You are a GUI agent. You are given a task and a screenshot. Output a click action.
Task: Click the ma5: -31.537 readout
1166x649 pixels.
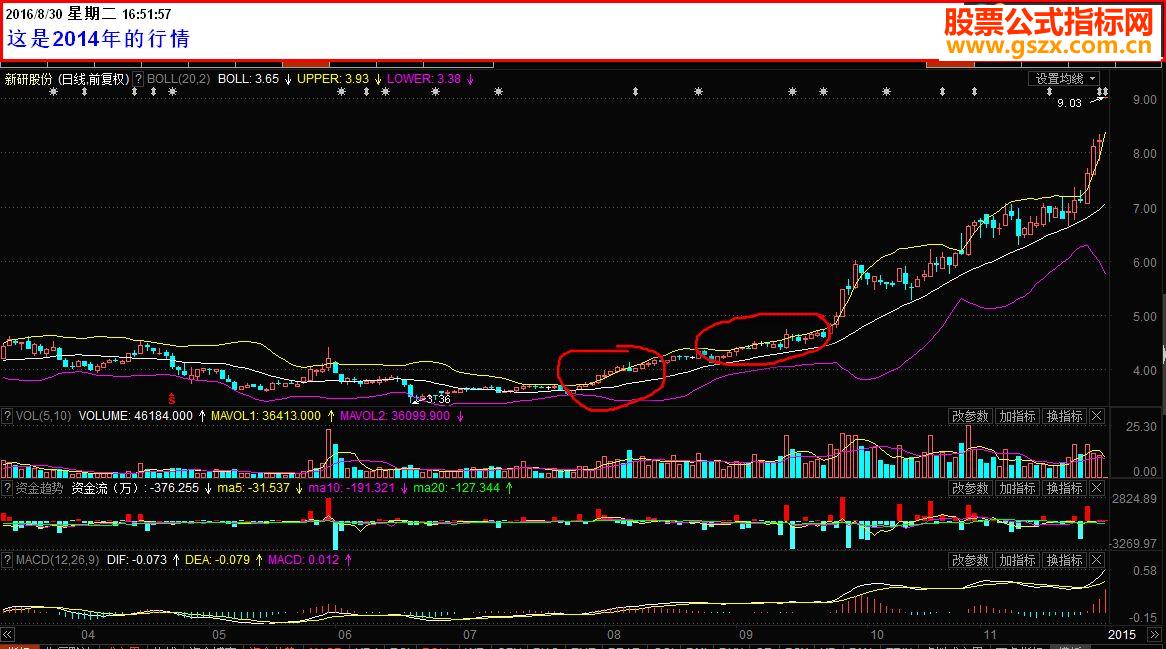254,488
